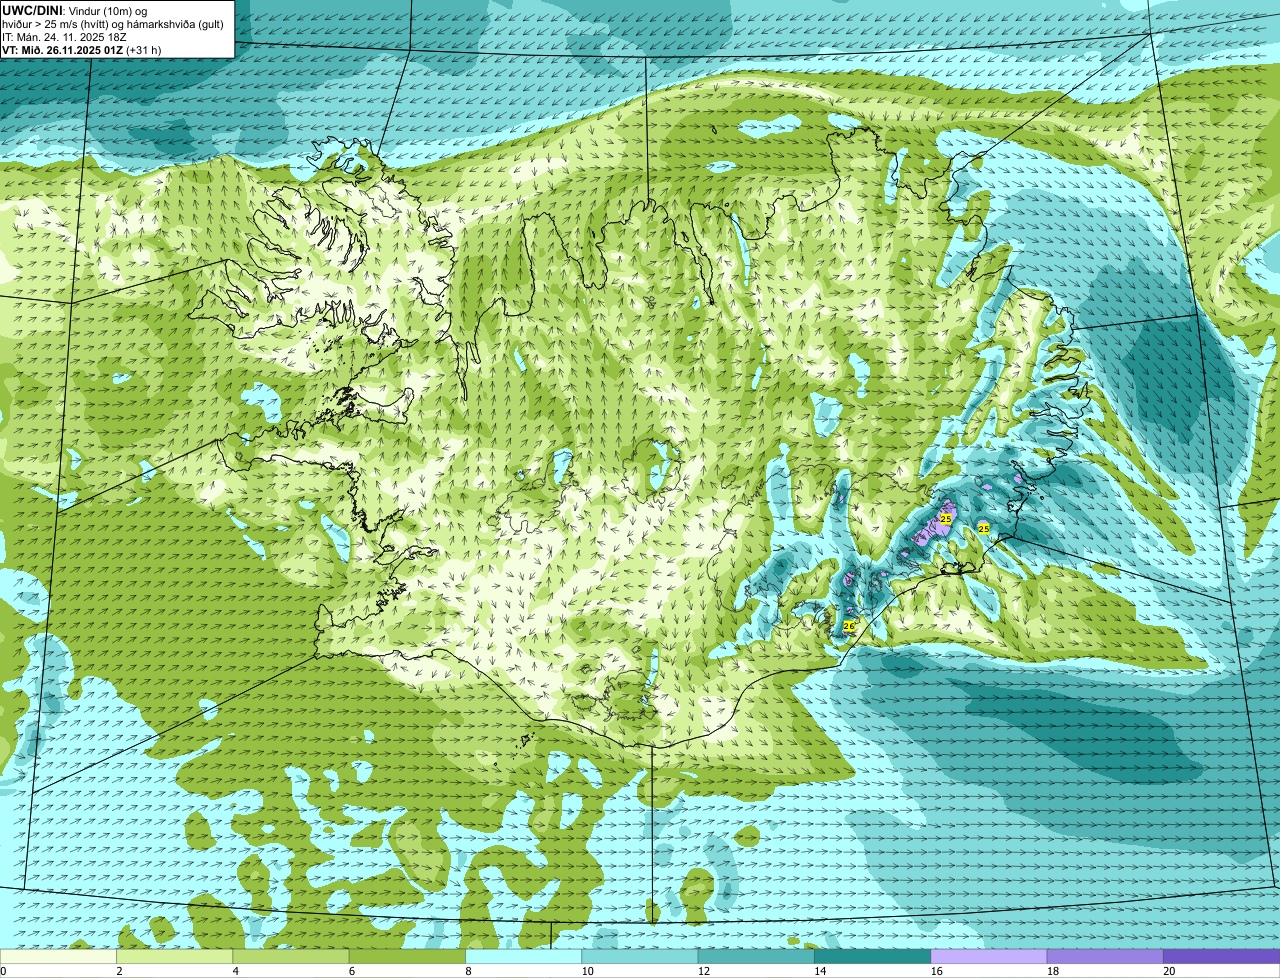Viewport: 1280px width, 978px height.
Task: Click the pale yellow 0–2 m/s legend segment
Action: click(x=58, y=956)
